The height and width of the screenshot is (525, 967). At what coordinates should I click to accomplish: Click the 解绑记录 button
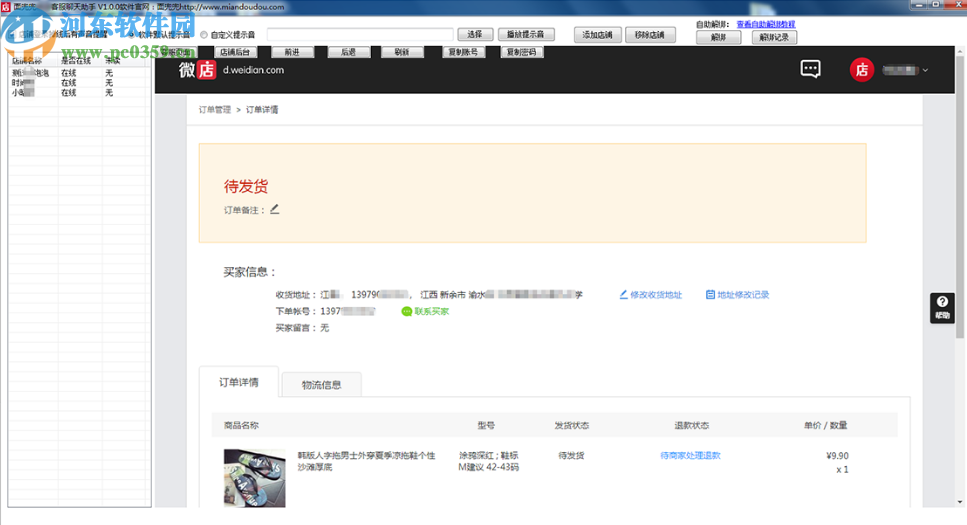pos(775,37)
